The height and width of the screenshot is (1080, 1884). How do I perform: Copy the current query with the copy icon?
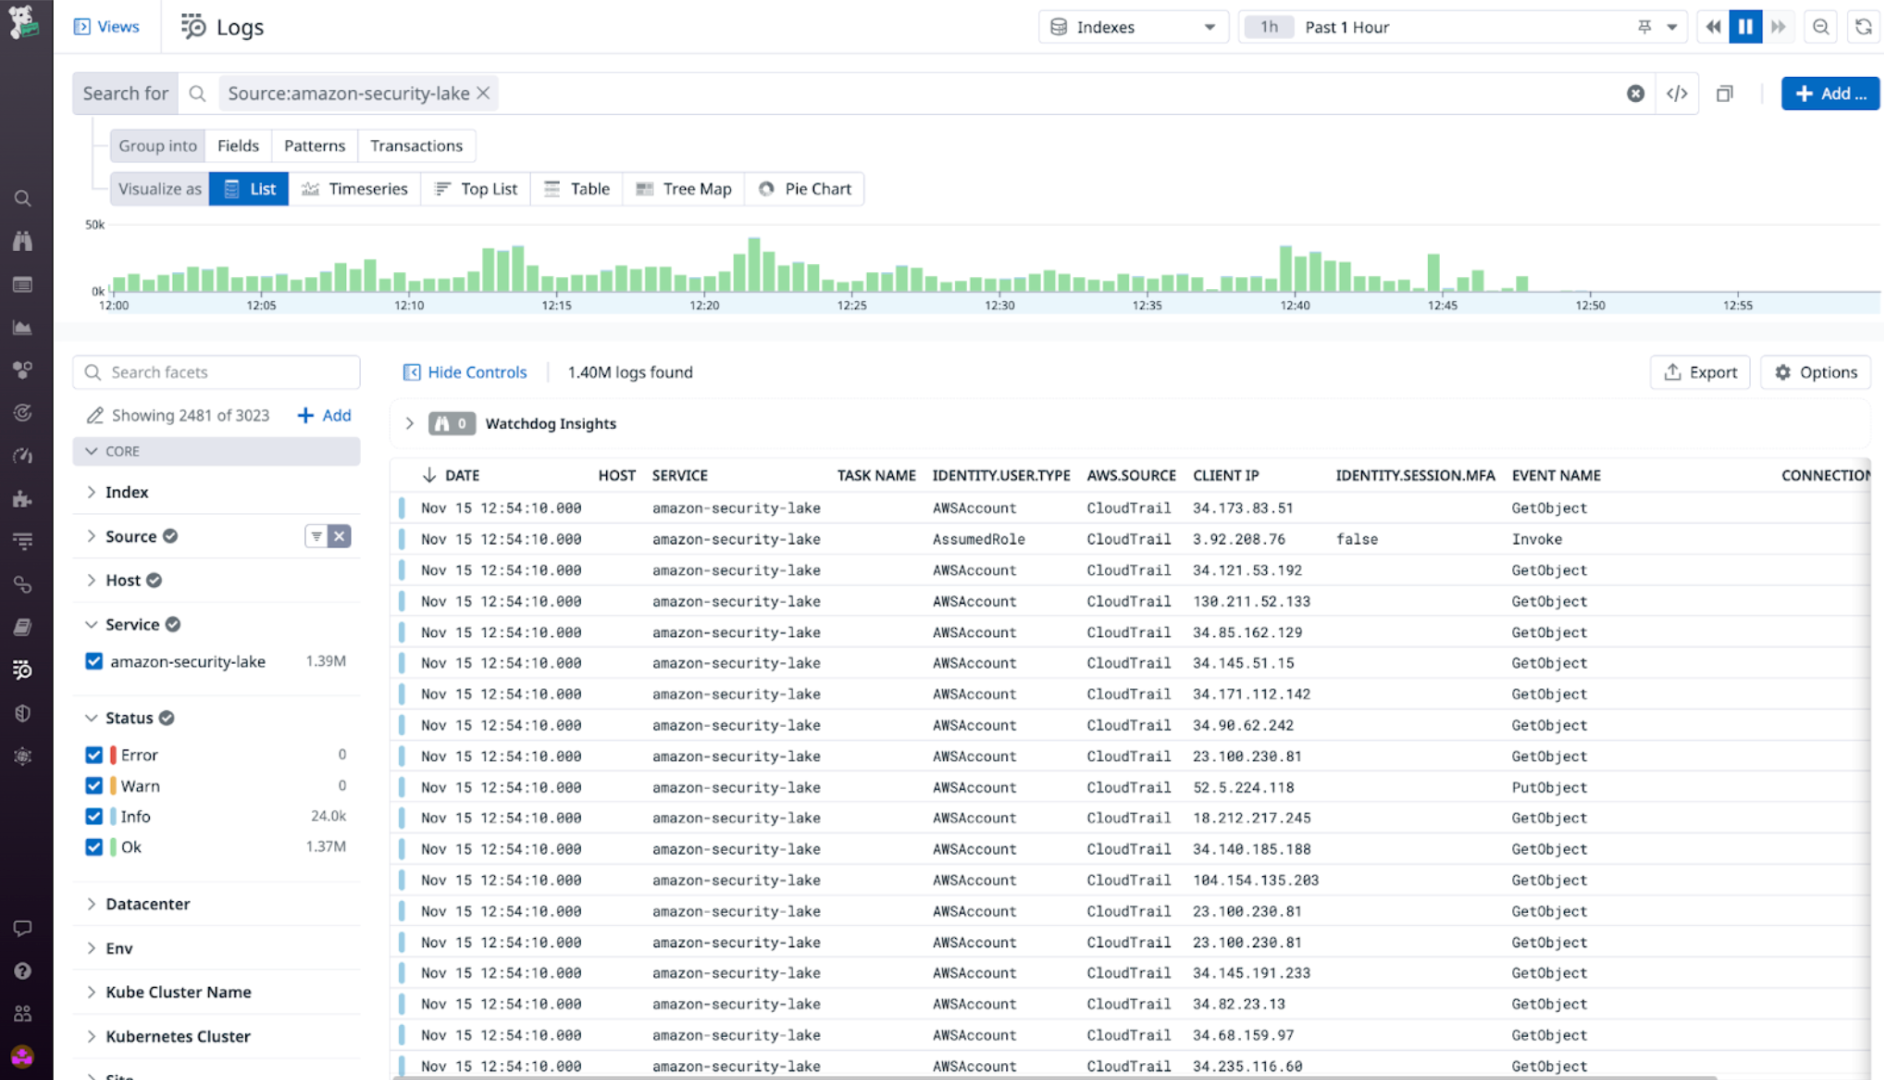coord(1724,93)
